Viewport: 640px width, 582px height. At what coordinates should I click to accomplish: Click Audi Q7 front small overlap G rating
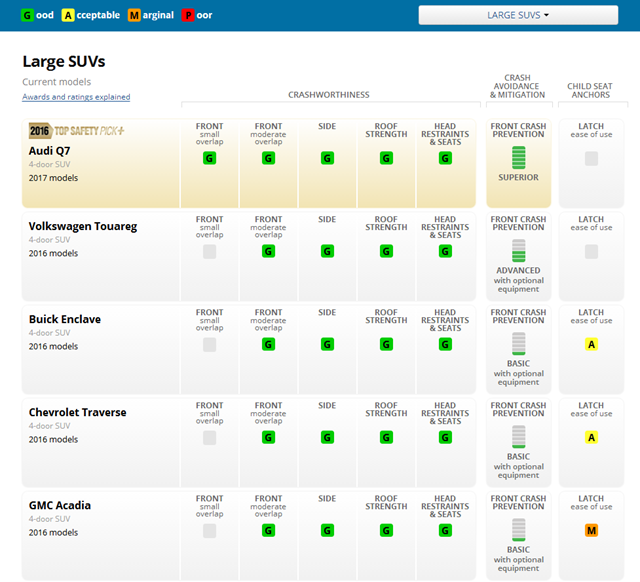point(210,158)
